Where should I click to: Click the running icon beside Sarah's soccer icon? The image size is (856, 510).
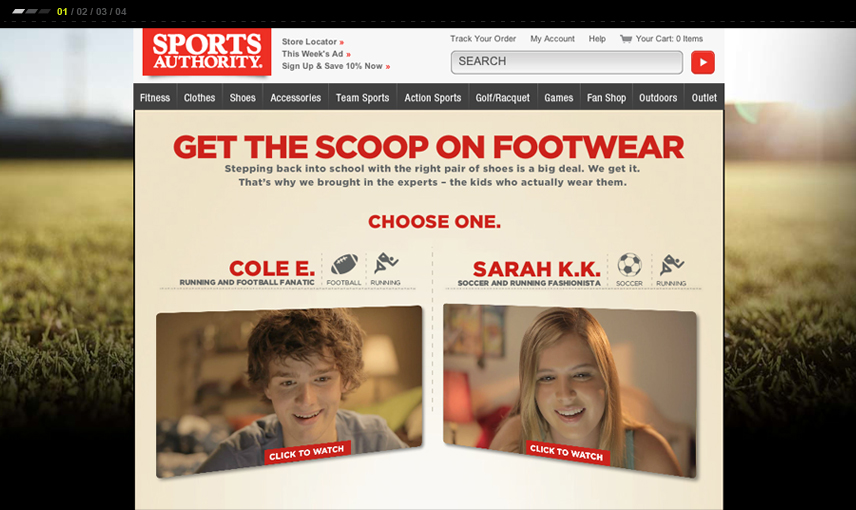click(x=671, y=265)
